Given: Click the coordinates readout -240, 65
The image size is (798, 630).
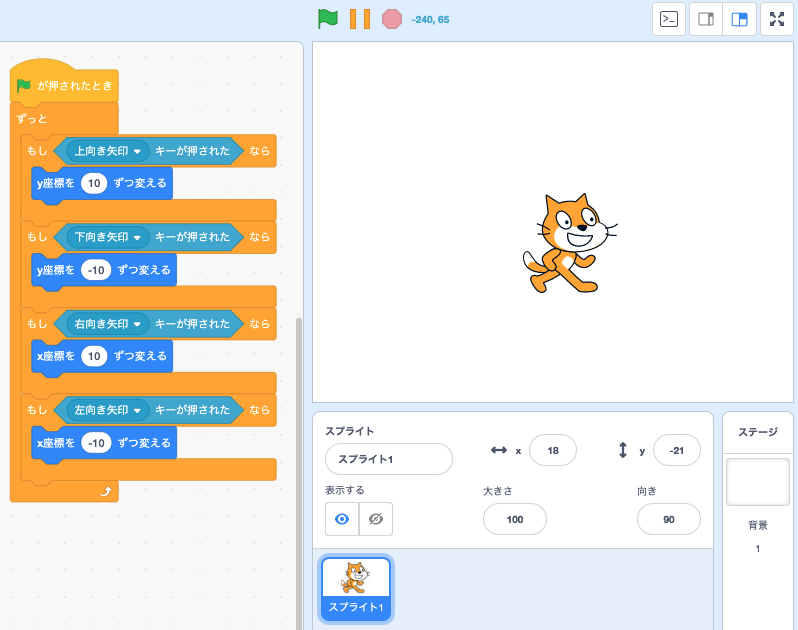Looking at the screenshot, I should coord(430,20).
